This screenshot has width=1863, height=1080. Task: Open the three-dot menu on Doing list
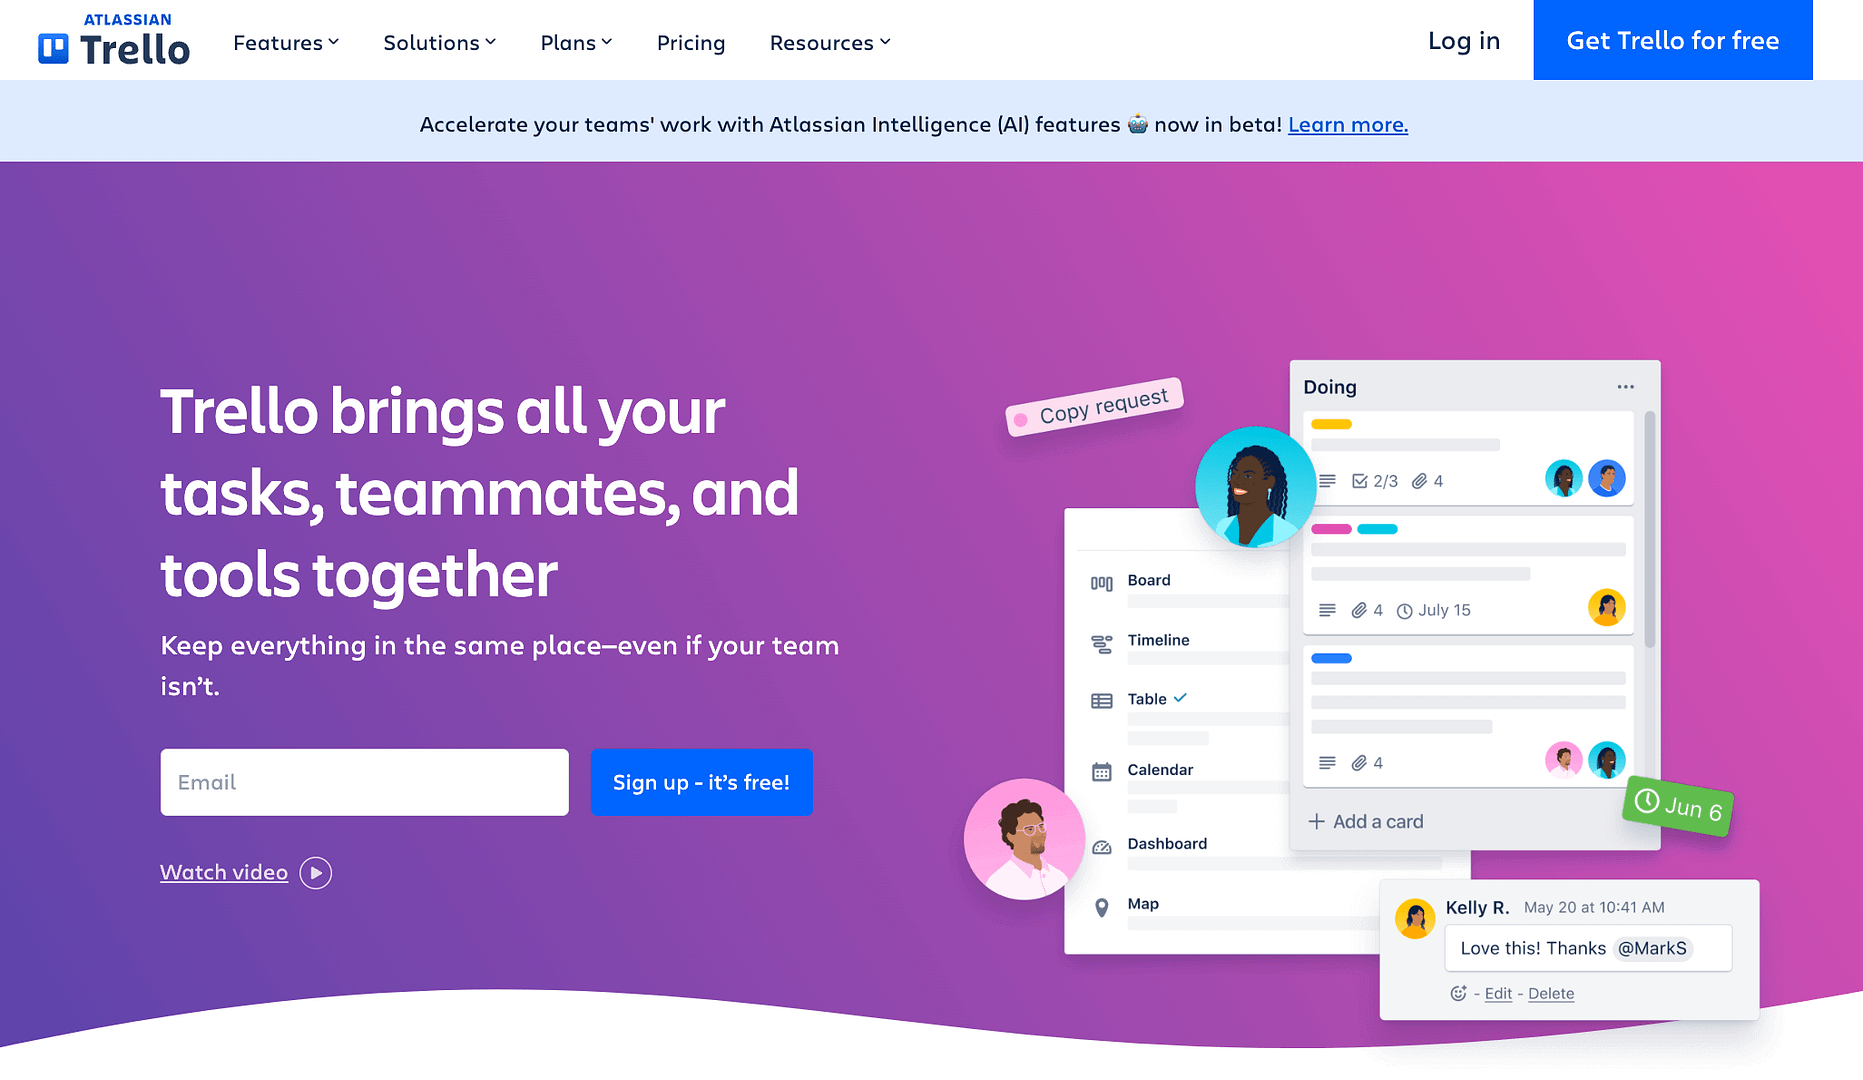point(1626,387)
